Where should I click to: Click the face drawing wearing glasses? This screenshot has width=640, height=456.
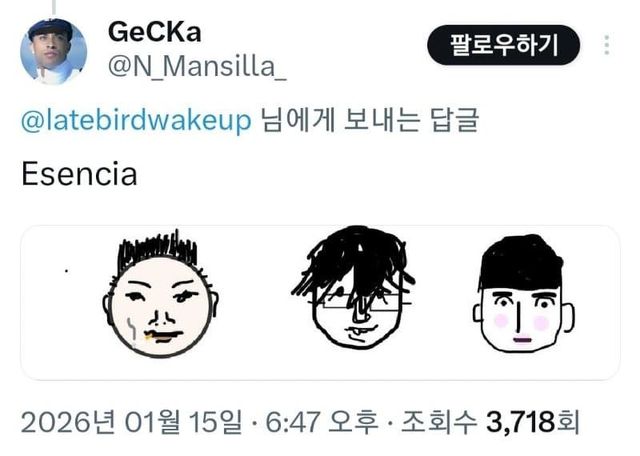click(x=353, y=287)
